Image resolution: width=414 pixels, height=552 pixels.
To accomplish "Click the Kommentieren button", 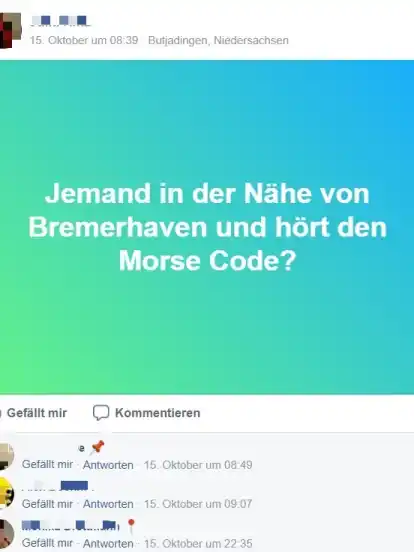I will (146, 413).
